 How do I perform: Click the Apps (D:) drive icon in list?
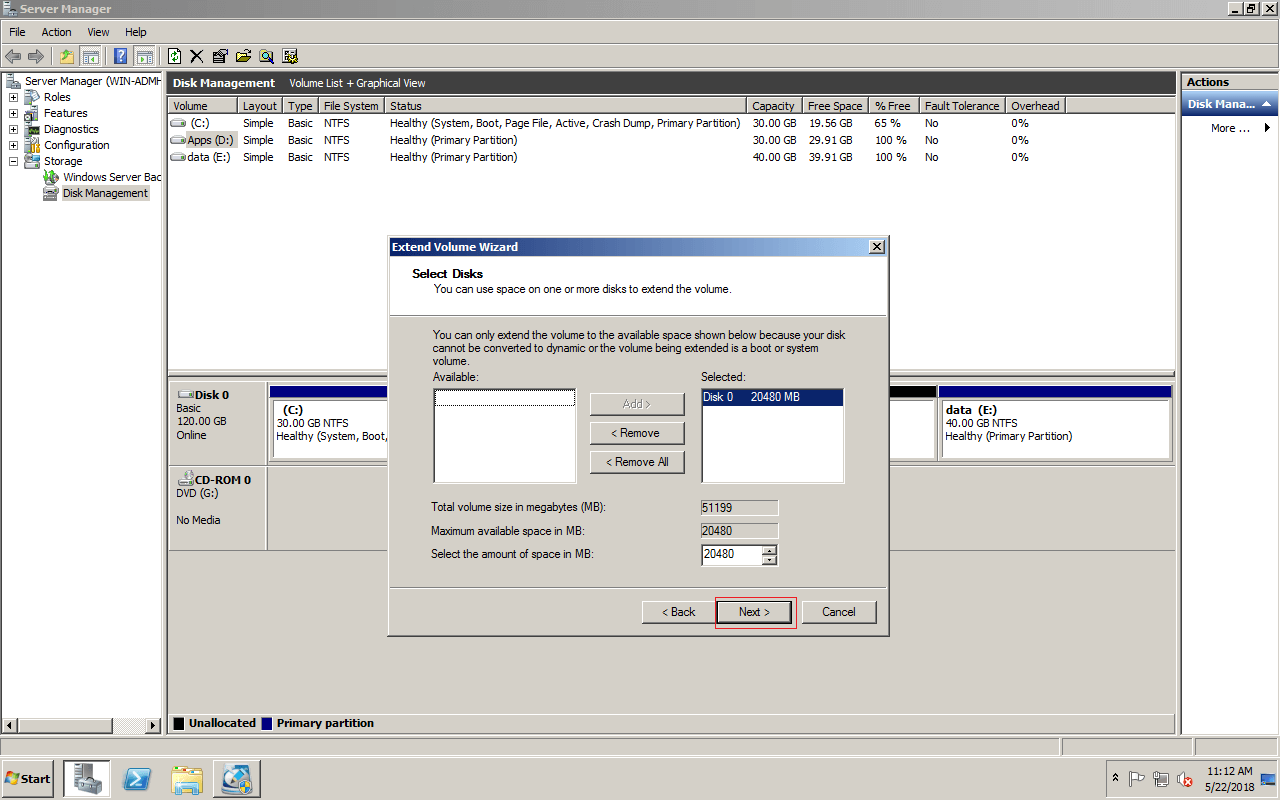178,140
